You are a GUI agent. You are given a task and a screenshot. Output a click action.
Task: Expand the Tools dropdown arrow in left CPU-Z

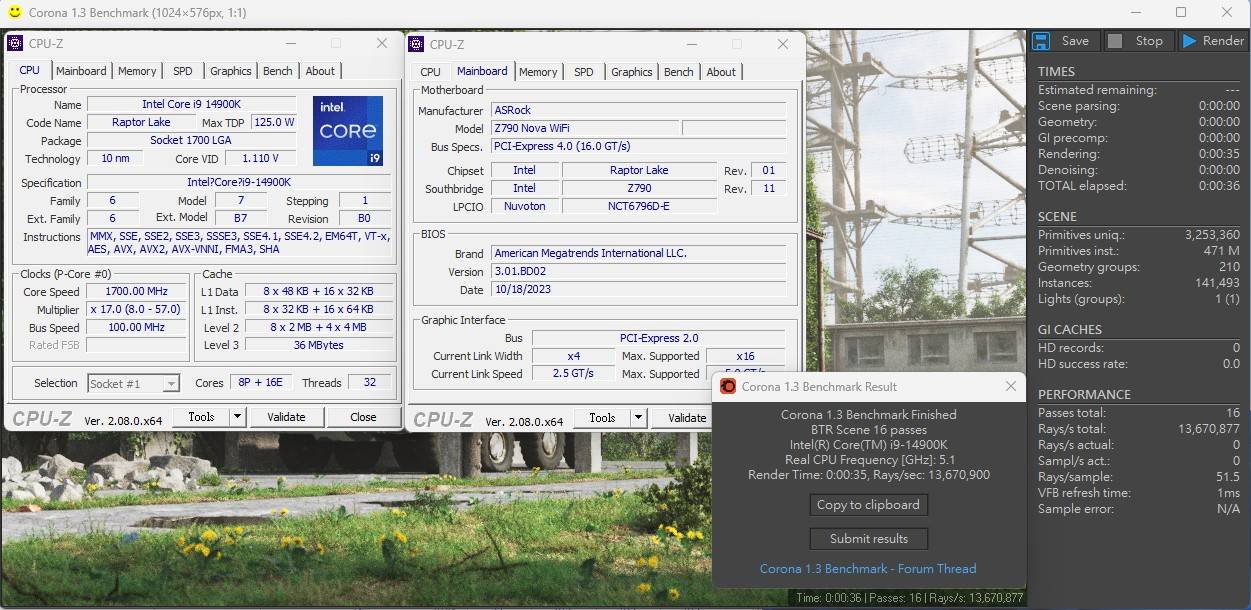(x=238, y=417)
